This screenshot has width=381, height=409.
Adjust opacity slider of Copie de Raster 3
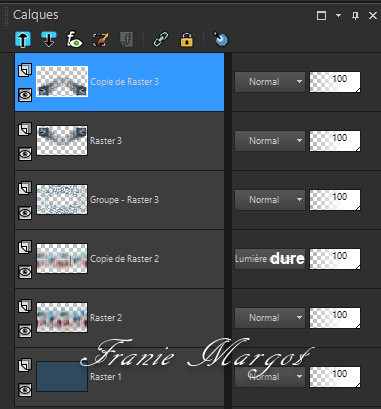pos(335,82)
